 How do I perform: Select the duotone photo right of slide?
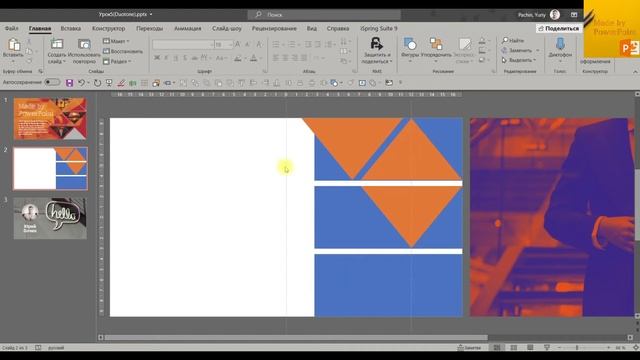point(551,217)
